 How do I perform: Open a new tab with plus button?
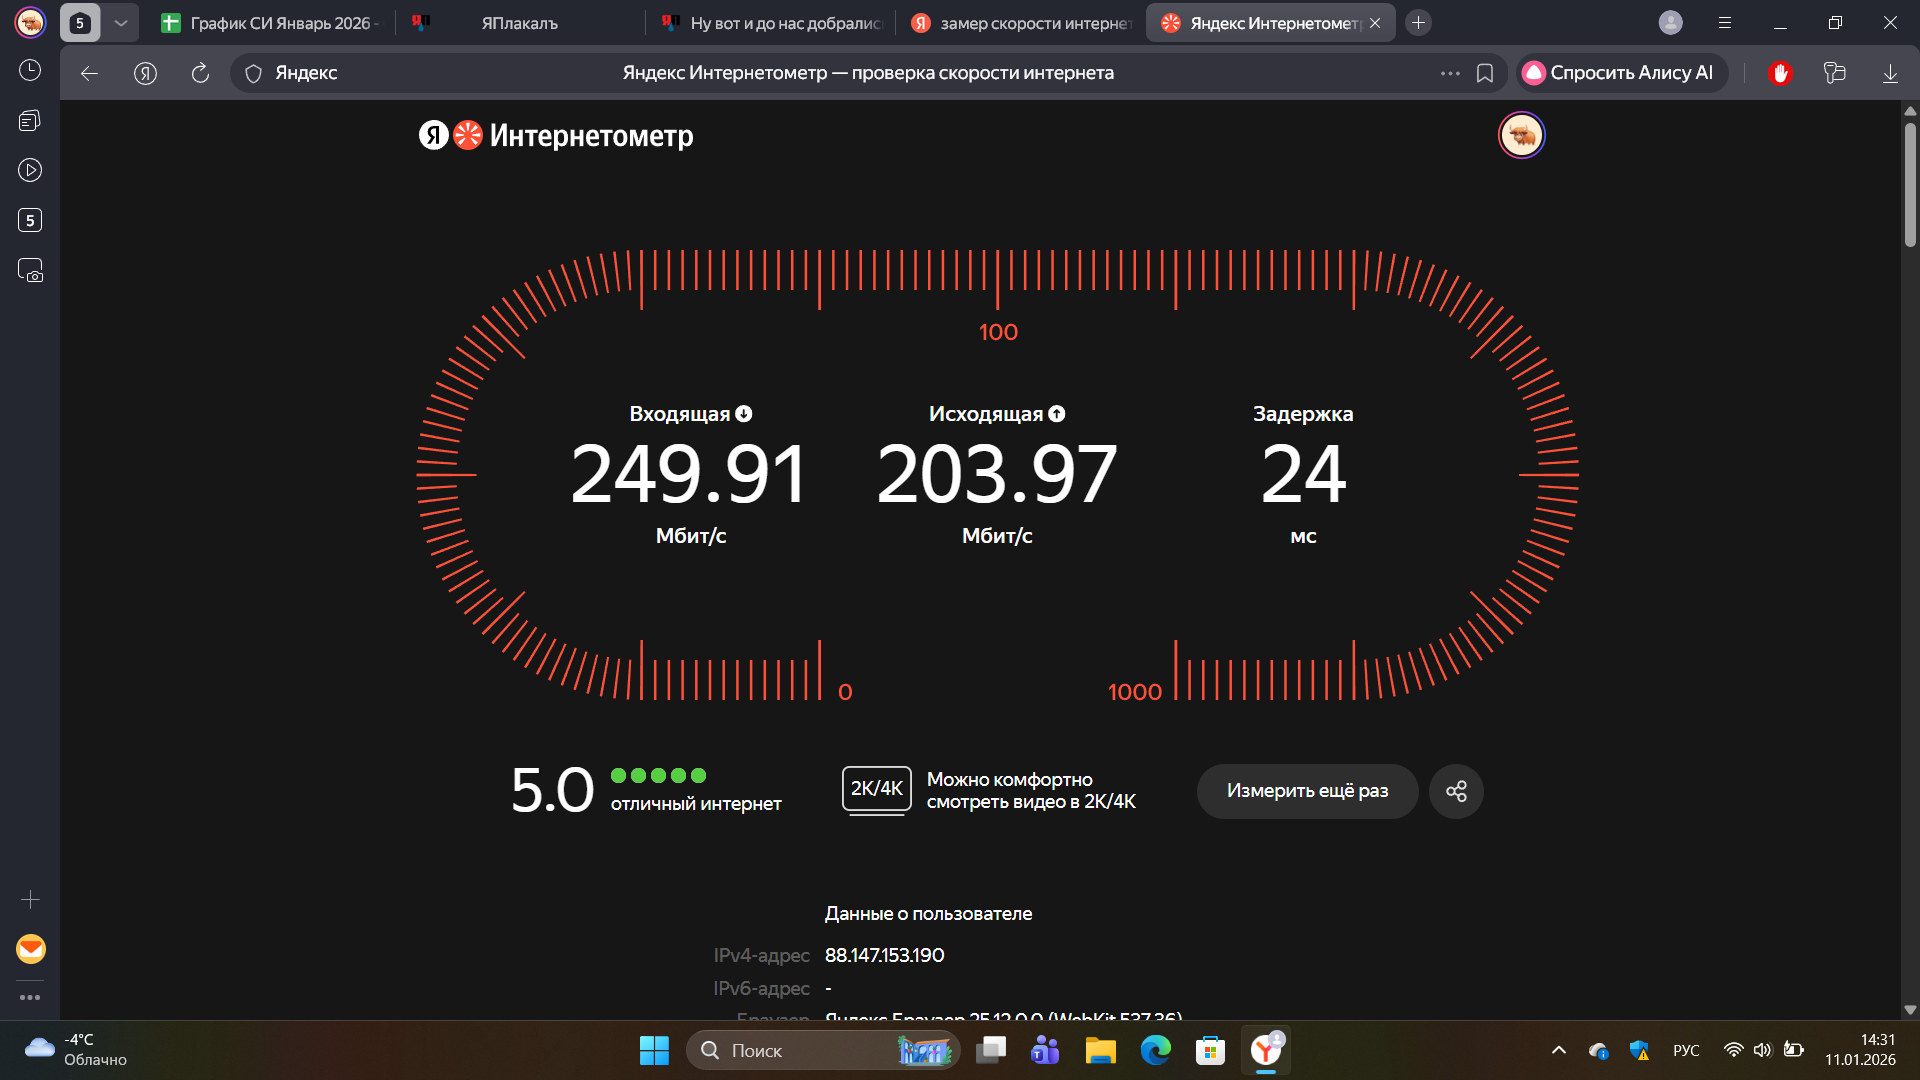point(1418,23)
